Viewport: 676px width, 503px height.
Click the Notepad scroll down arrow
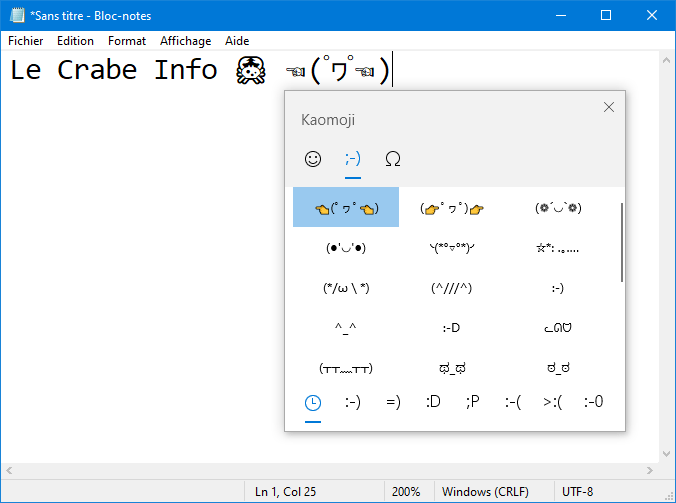pyautogui.click(x=667, y=454)
